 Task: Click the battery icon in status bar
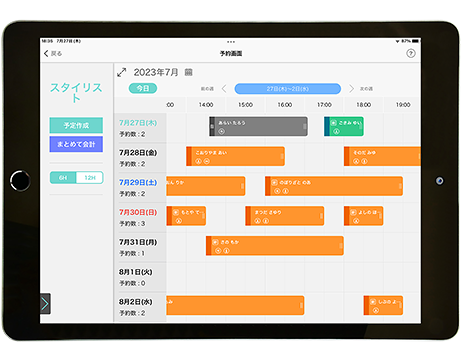tap(415, 41)
